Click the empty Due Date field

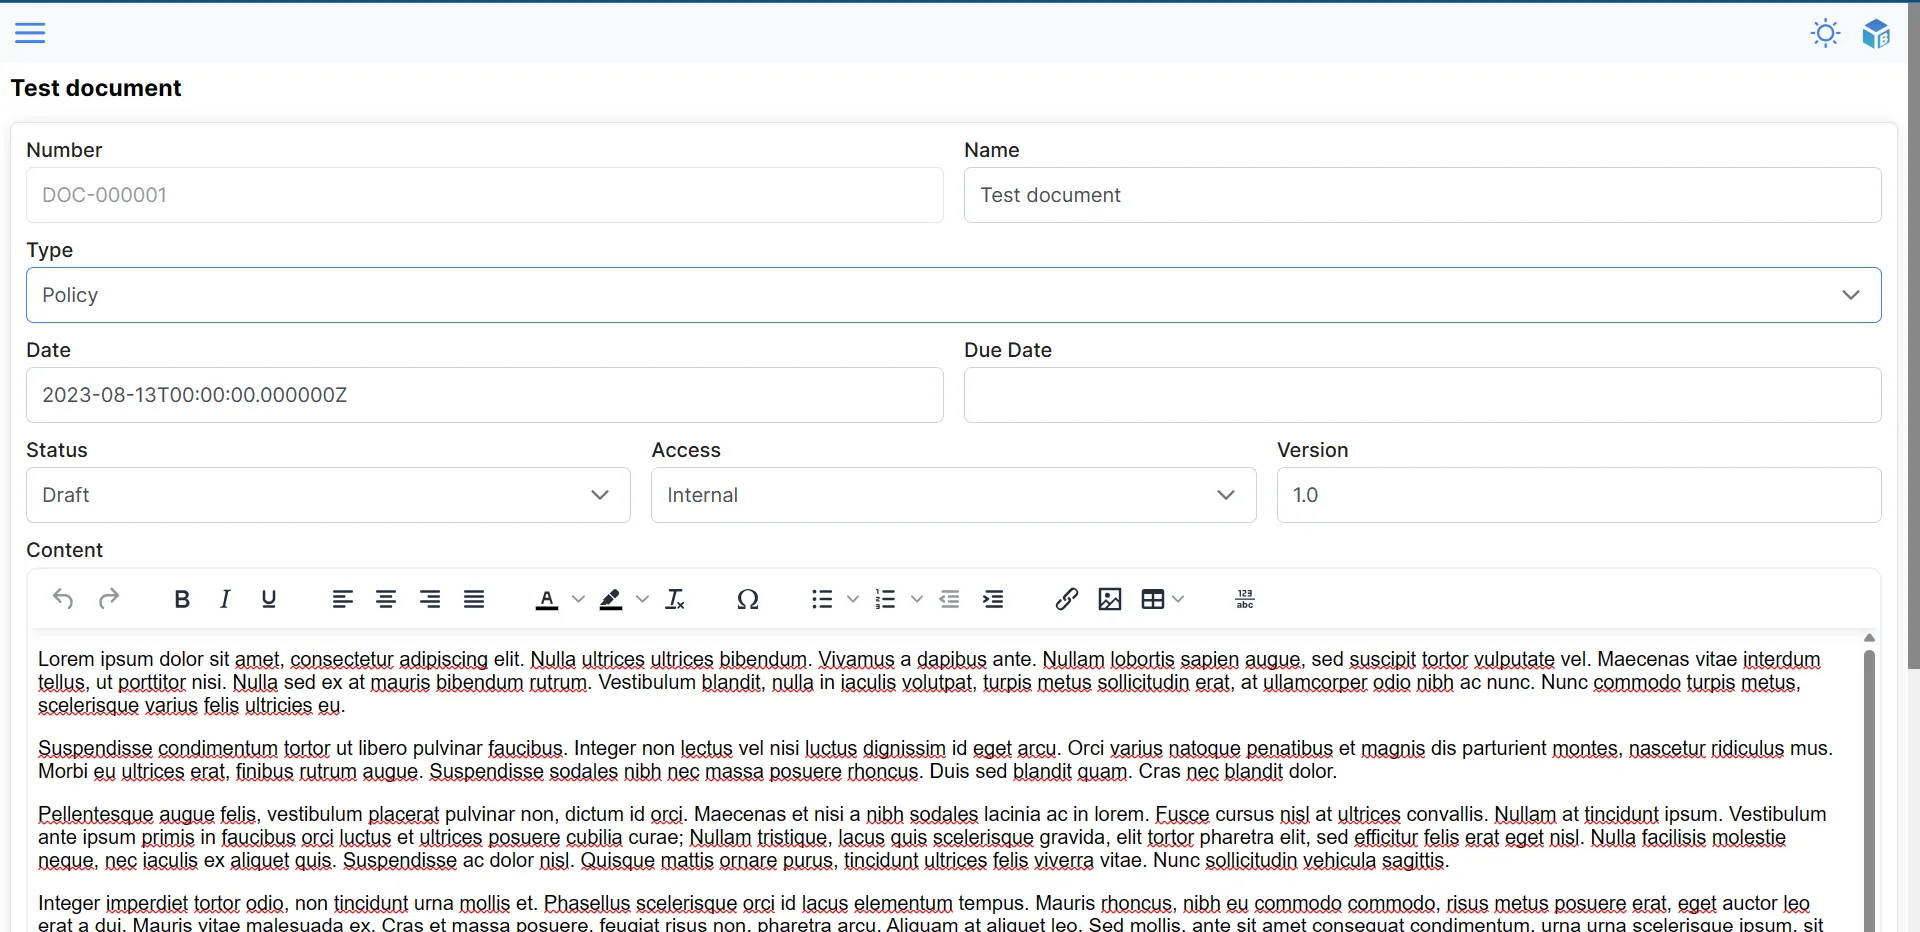click(1422, 395)
